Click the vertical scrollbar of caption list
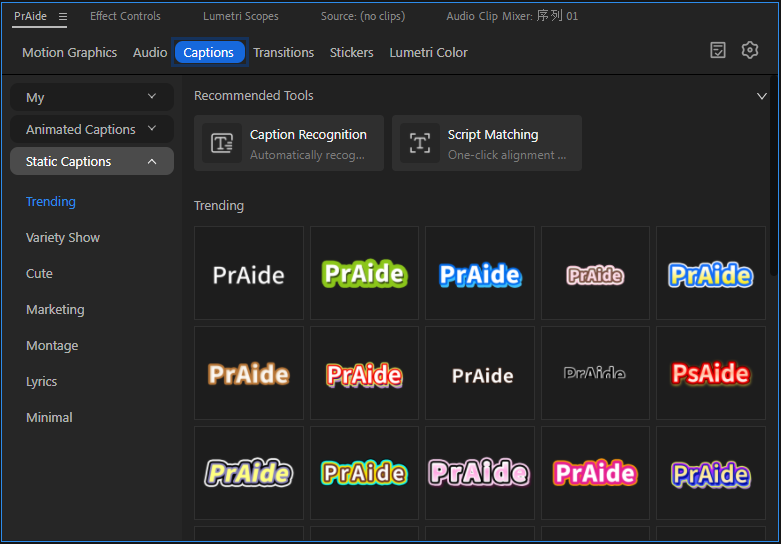The height and width of the screenshot is (544, 781). click(x=774, y=174)
